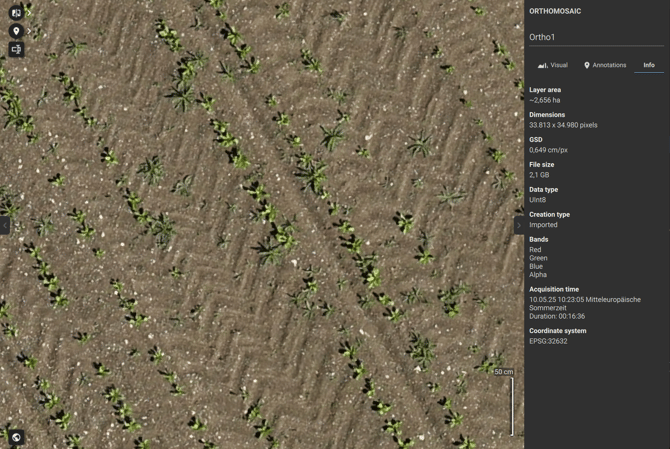Click the third tool icon in the left stack
This screenshot has width=670, height=449.
click(16, 49)
